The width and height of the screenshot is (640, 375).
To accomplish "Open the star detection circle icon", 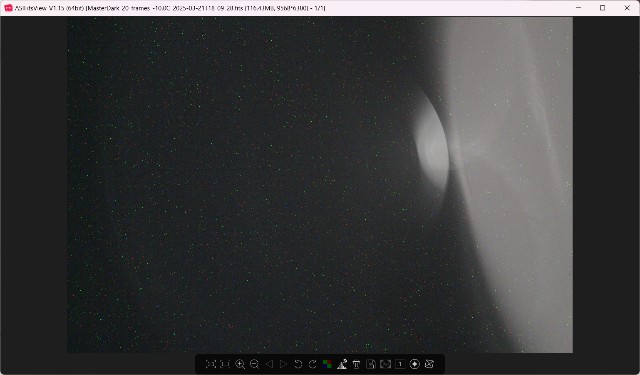I will click(414, 364).
